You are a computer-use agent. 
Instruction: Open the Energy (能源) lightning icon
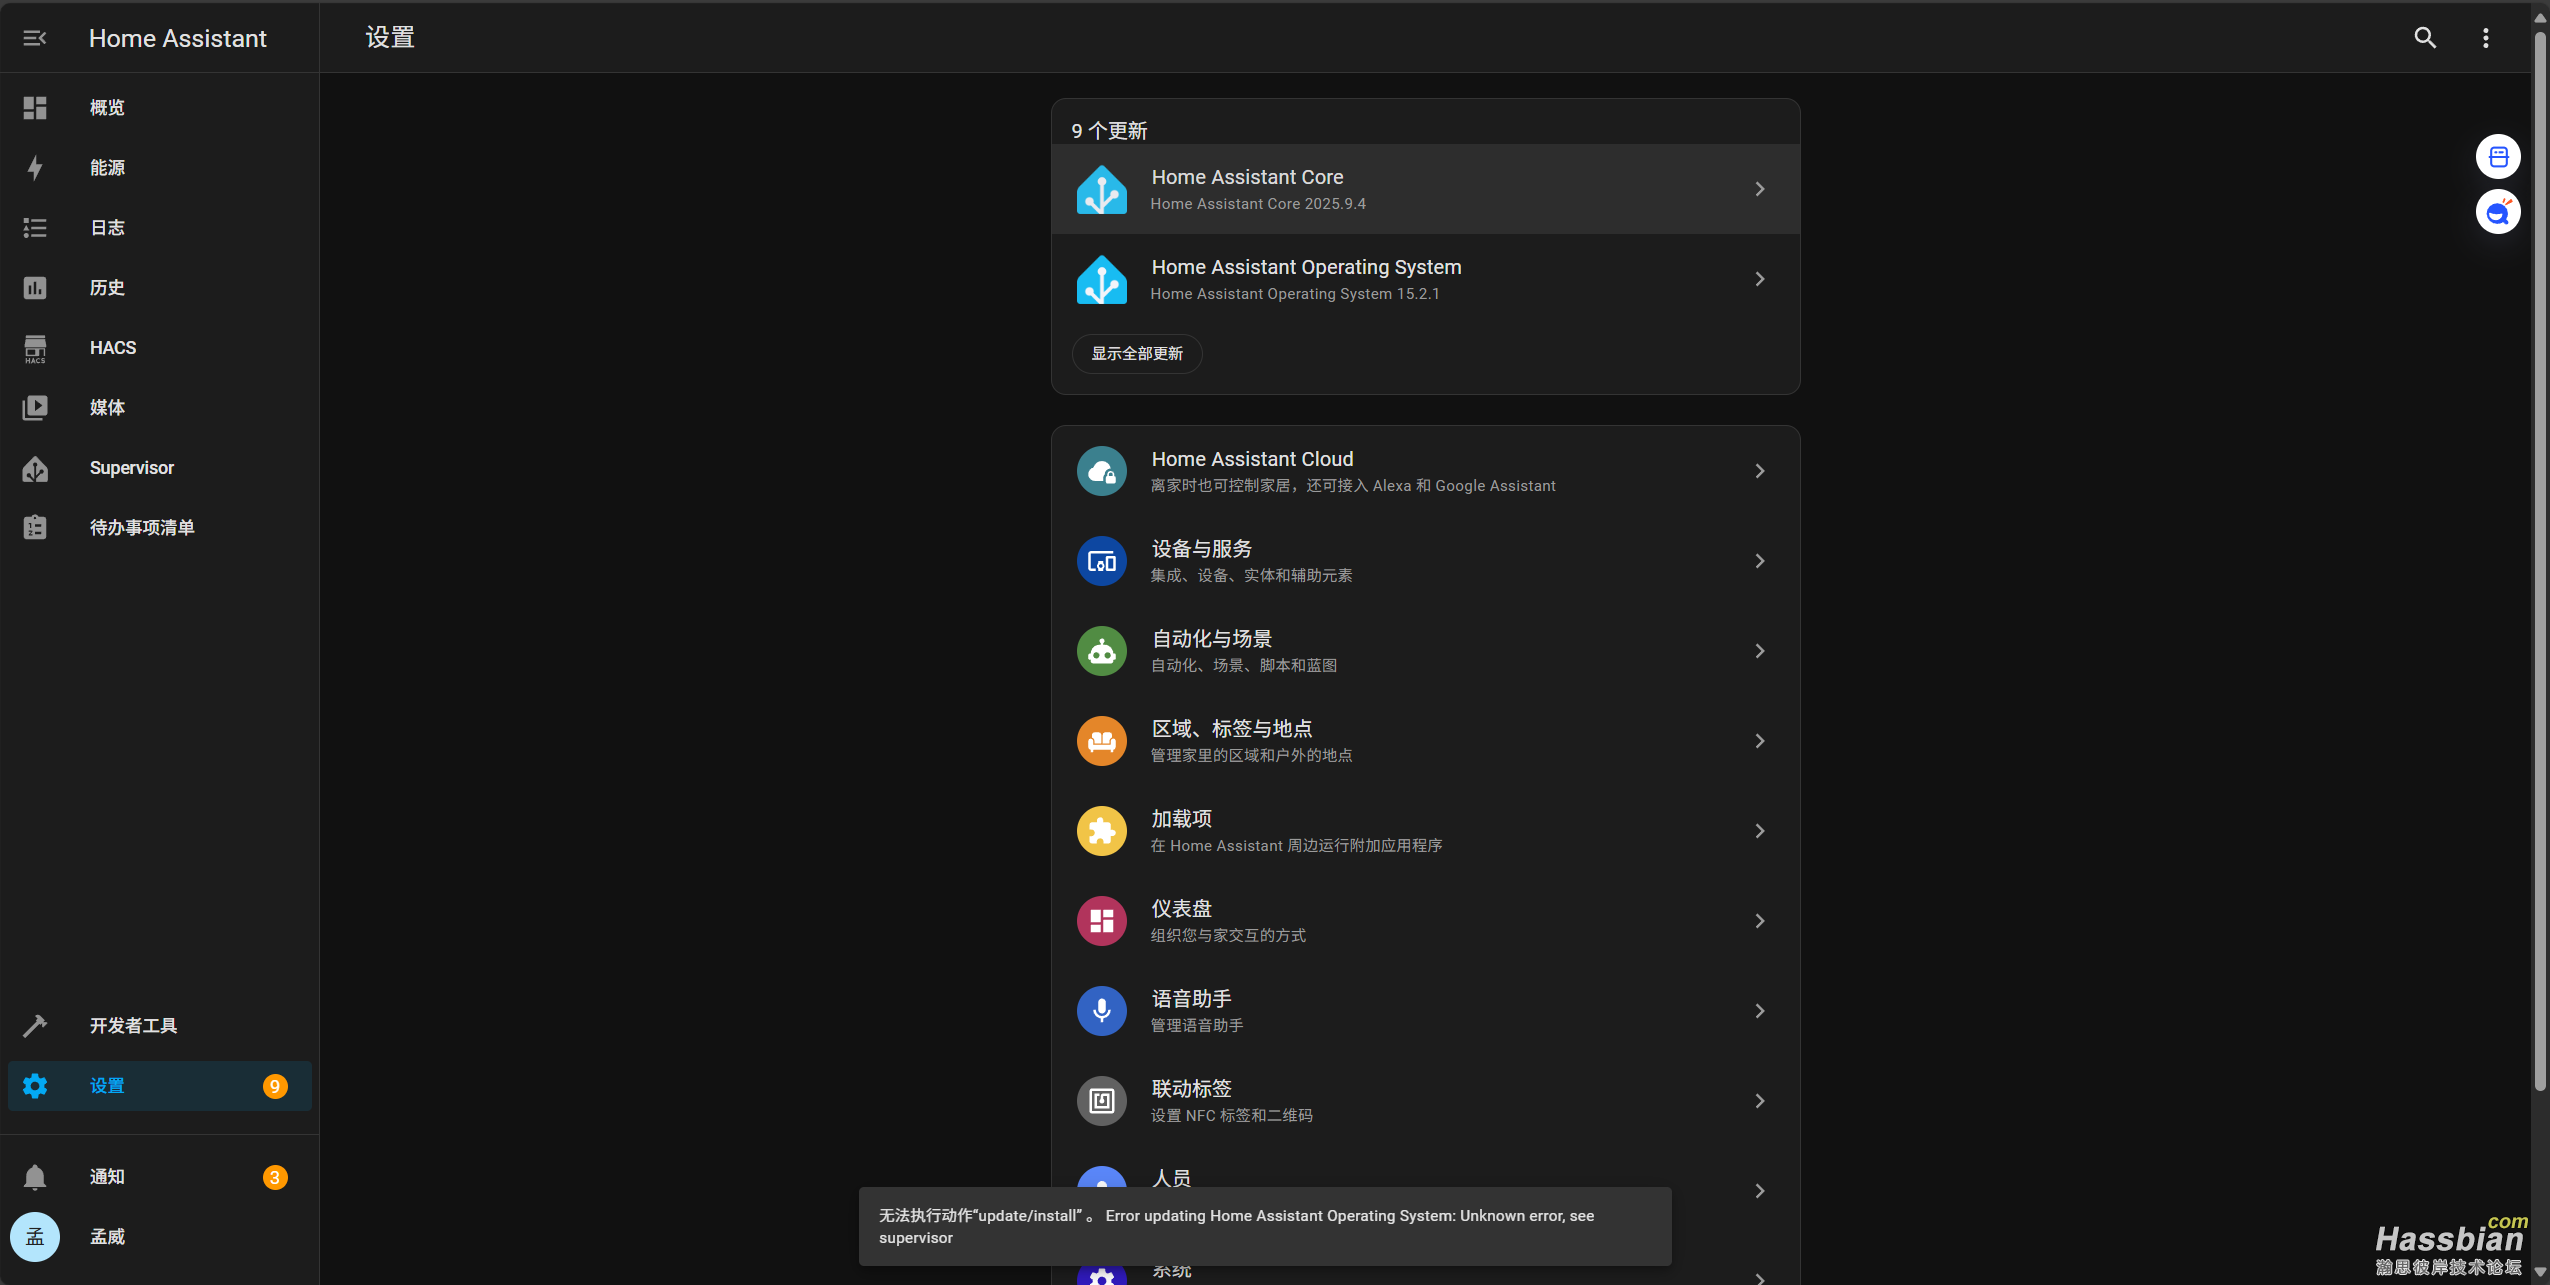pos(35,168)
